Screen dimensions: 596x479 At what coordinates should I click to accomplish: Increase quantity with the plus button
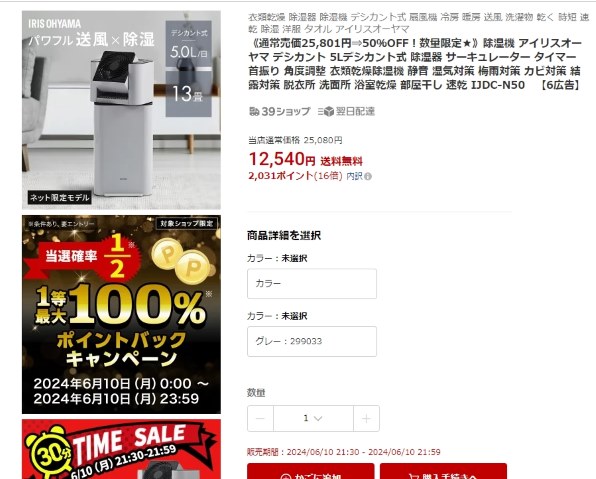[x=366, y=419]
